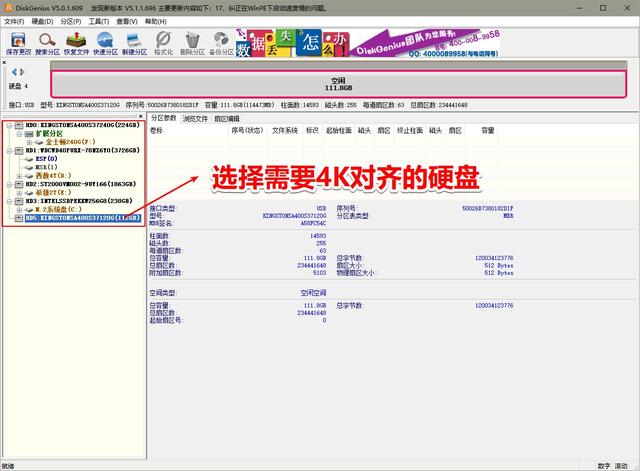
Task: Click the 容量 column header
Action: pyautogui.click(x=488, y=131)
